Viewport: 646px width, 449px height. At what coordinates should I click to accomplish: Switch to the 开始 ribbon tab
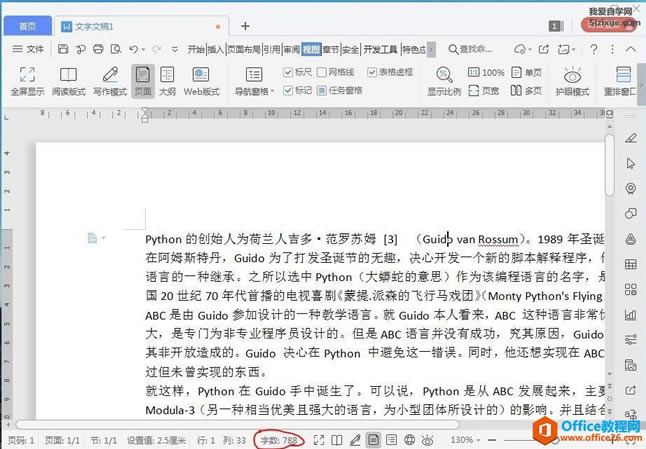[x=196, y=49]
